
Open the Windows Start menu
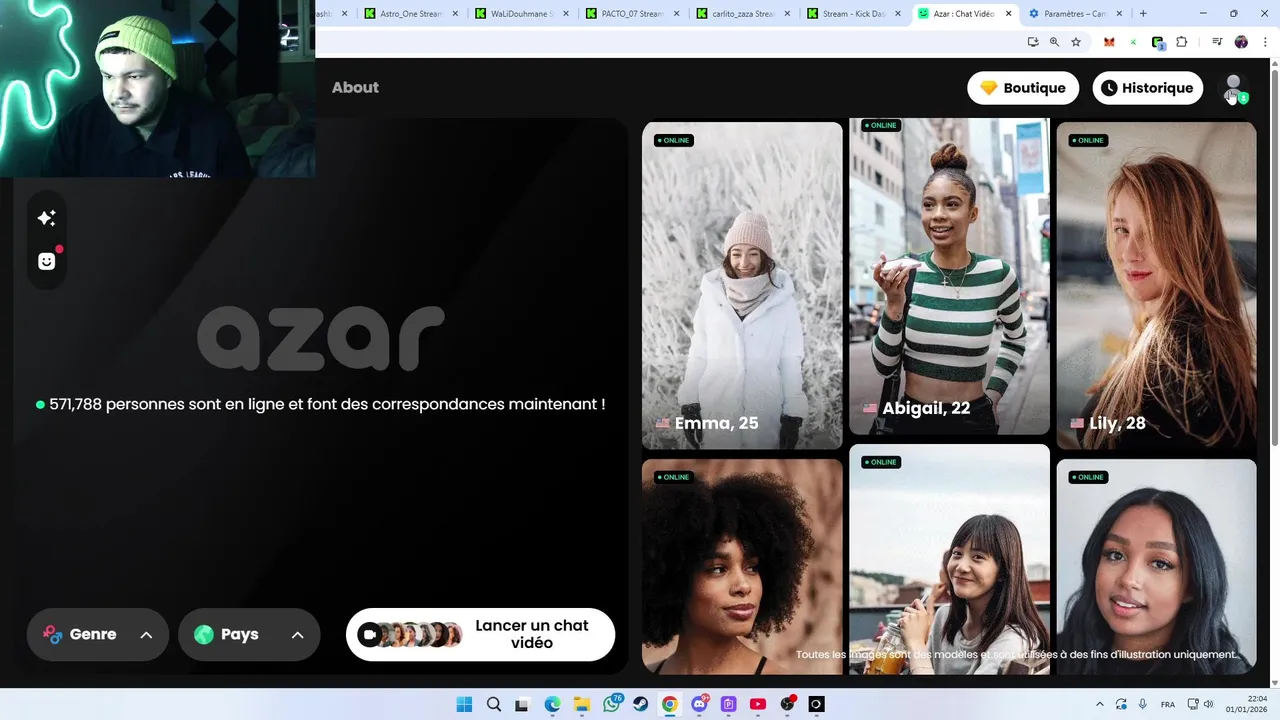464,704
